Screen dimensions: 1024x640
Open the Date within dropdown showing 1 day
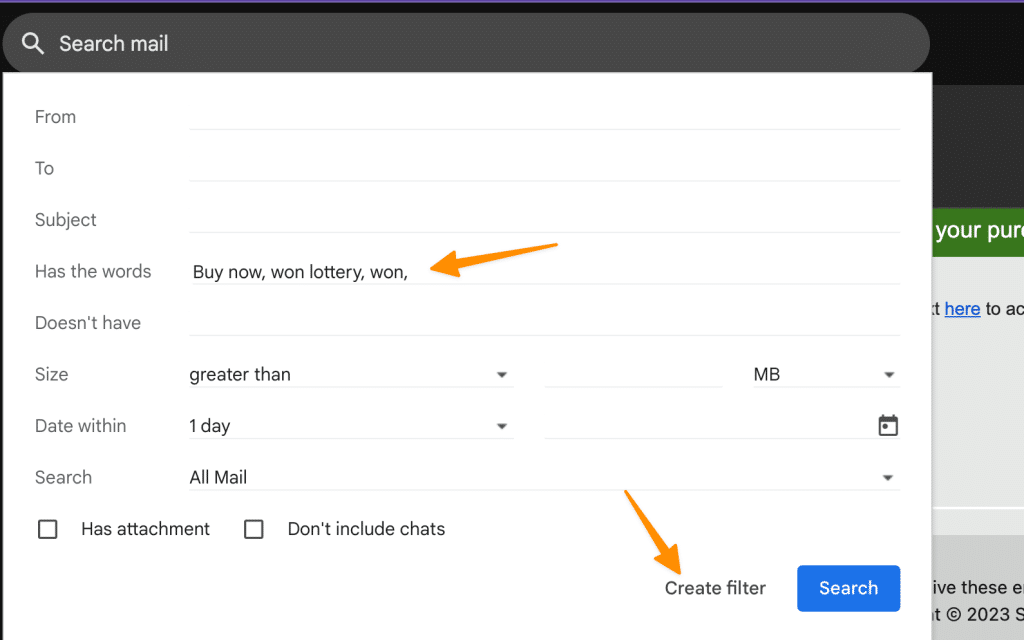coord(350,425)
